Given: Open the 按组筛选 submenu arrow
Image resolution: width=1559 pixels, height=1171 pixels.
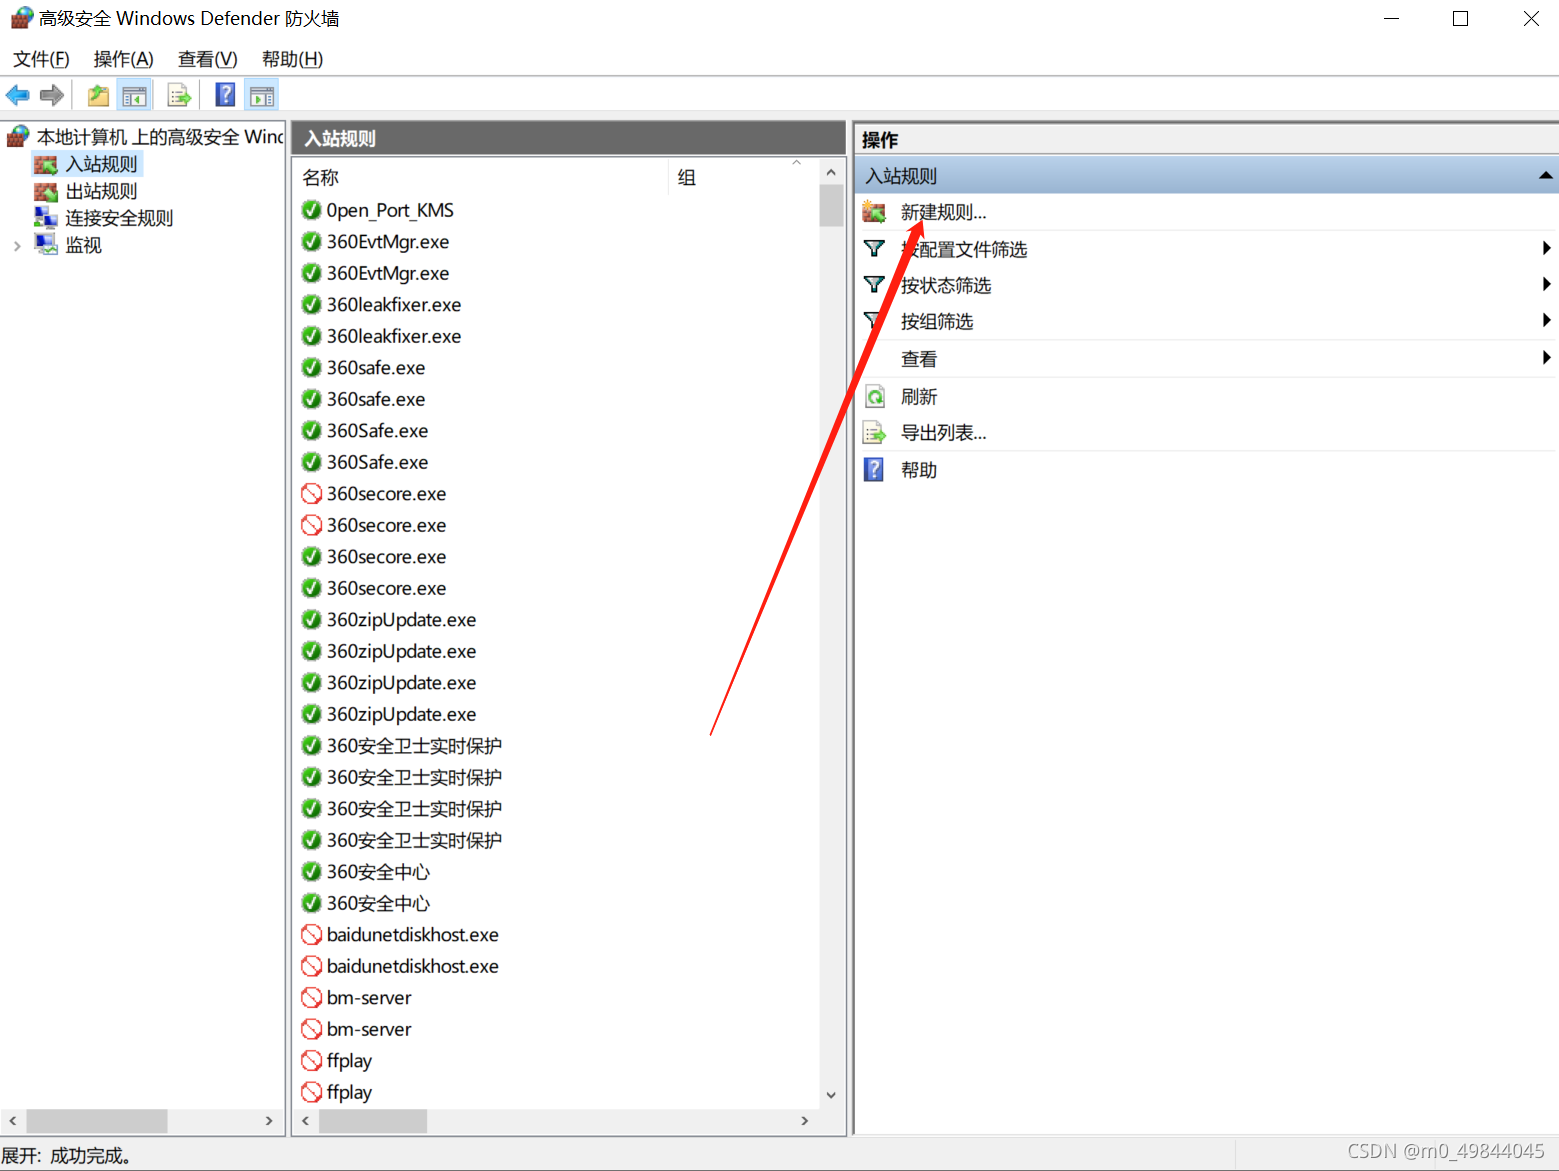Looking at the screenshot, I should (1546, 320).
